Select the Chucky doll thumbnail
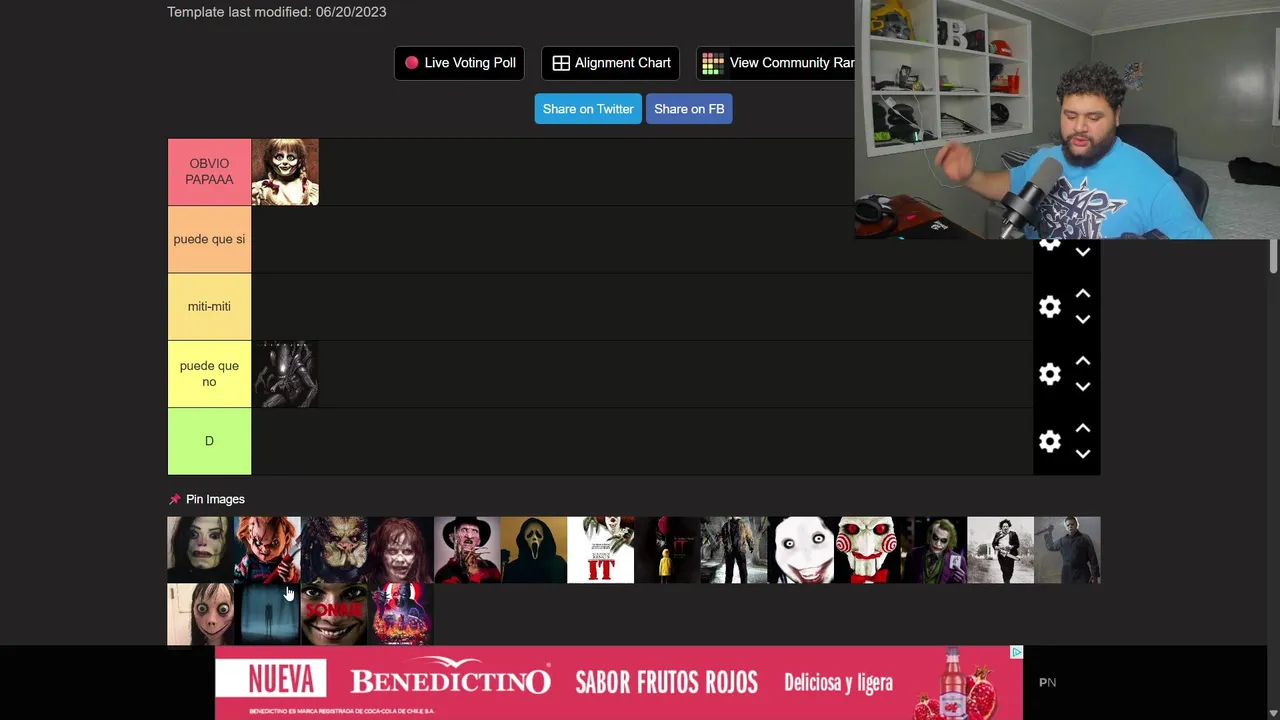 [267, 550]
